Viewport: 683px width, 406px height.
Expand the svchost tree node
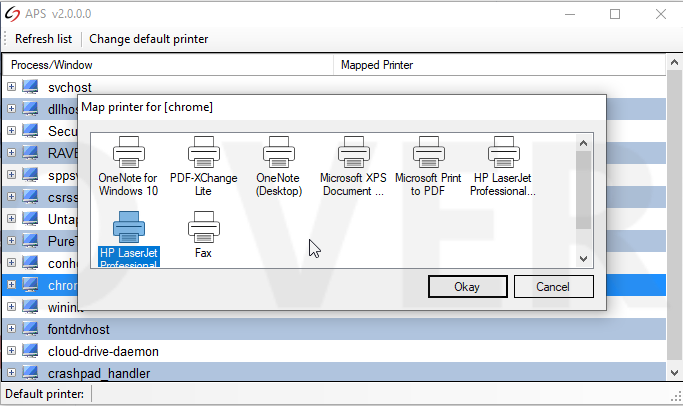[12, 87]
